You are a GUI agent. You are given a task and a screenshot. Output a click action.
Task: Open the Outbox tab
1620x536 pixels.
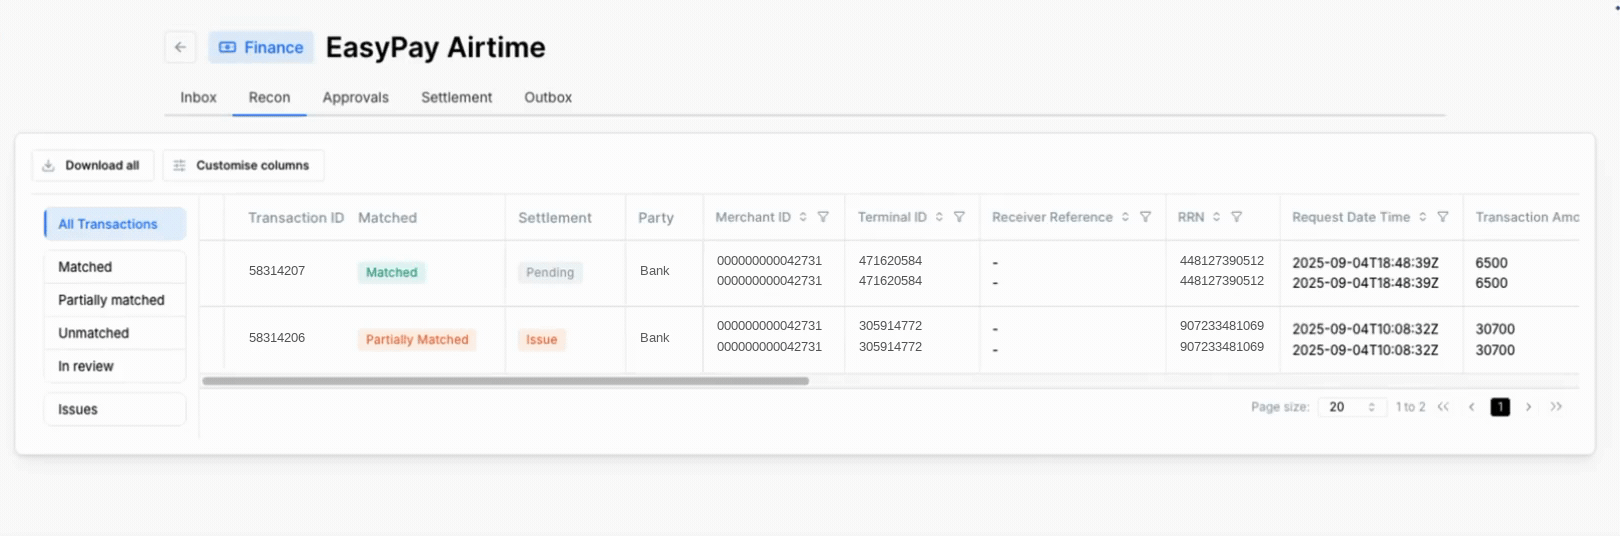548,97
